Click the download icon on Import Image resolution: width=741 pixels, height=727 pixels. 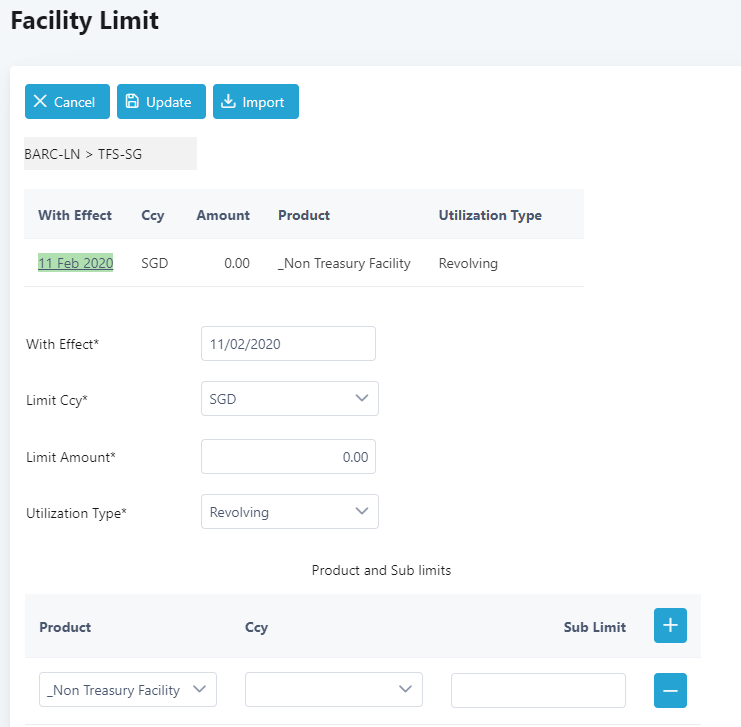tap(228, 101)
